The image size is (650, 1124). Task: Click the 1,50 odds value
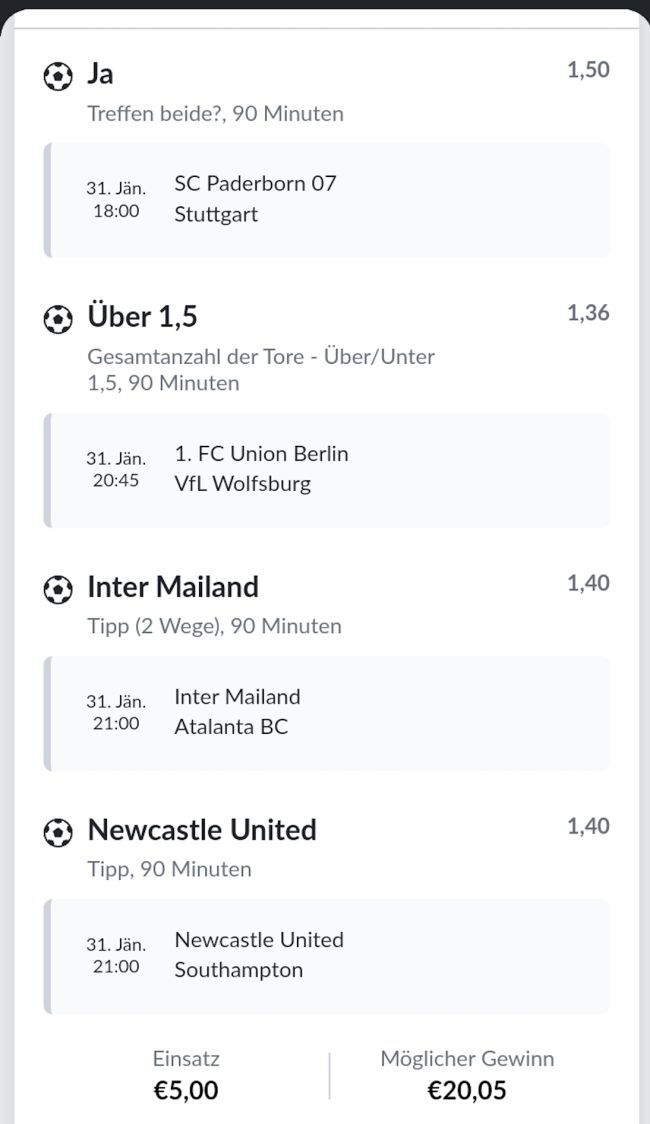point(588,70)
